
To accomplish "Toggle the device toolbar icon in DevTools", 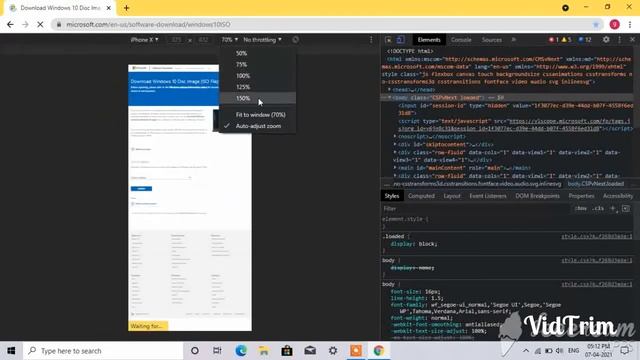I will click(400, 40).
